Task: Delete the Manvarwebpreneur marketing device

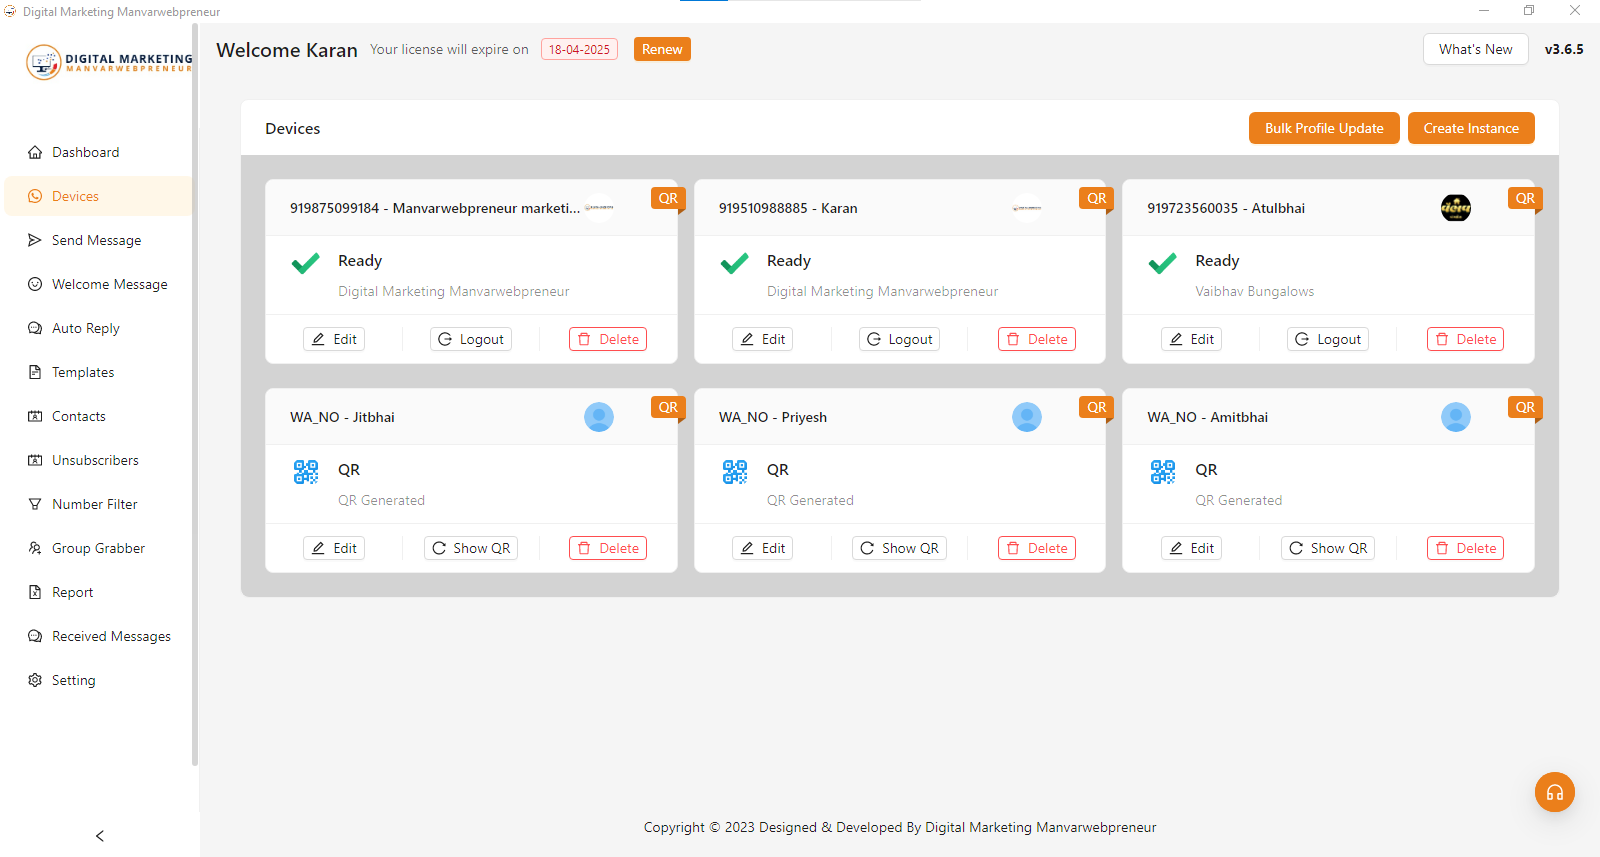Action: coord(608,339)
